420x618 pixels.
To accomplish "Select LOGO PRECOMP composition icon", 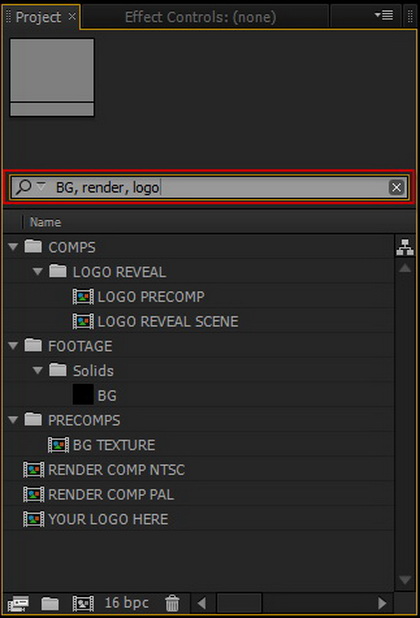I will pos(83,297).
